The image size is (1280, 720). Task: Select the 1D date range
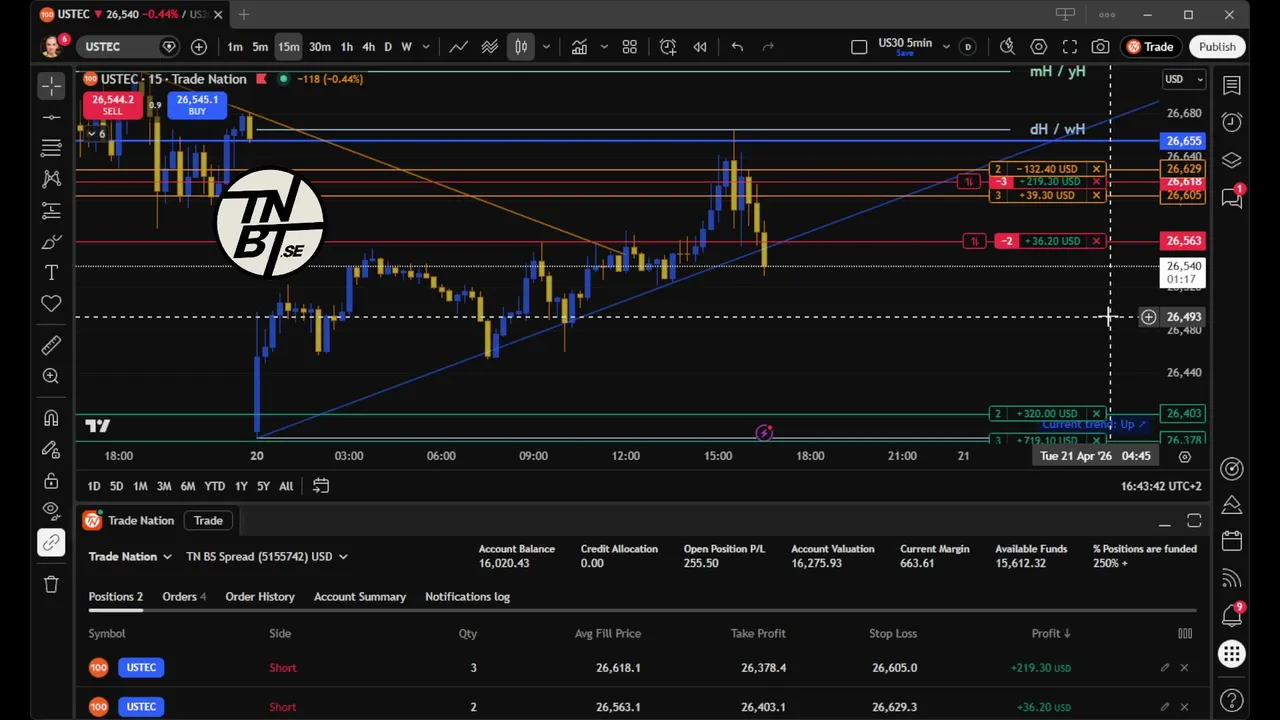pos(93,486)
